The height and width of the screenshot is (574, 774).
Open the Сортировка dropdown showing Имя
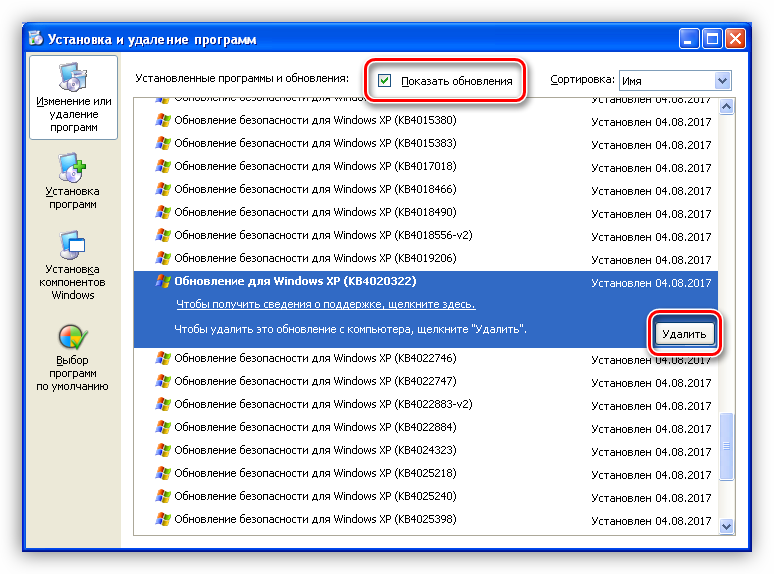point(675,80)
